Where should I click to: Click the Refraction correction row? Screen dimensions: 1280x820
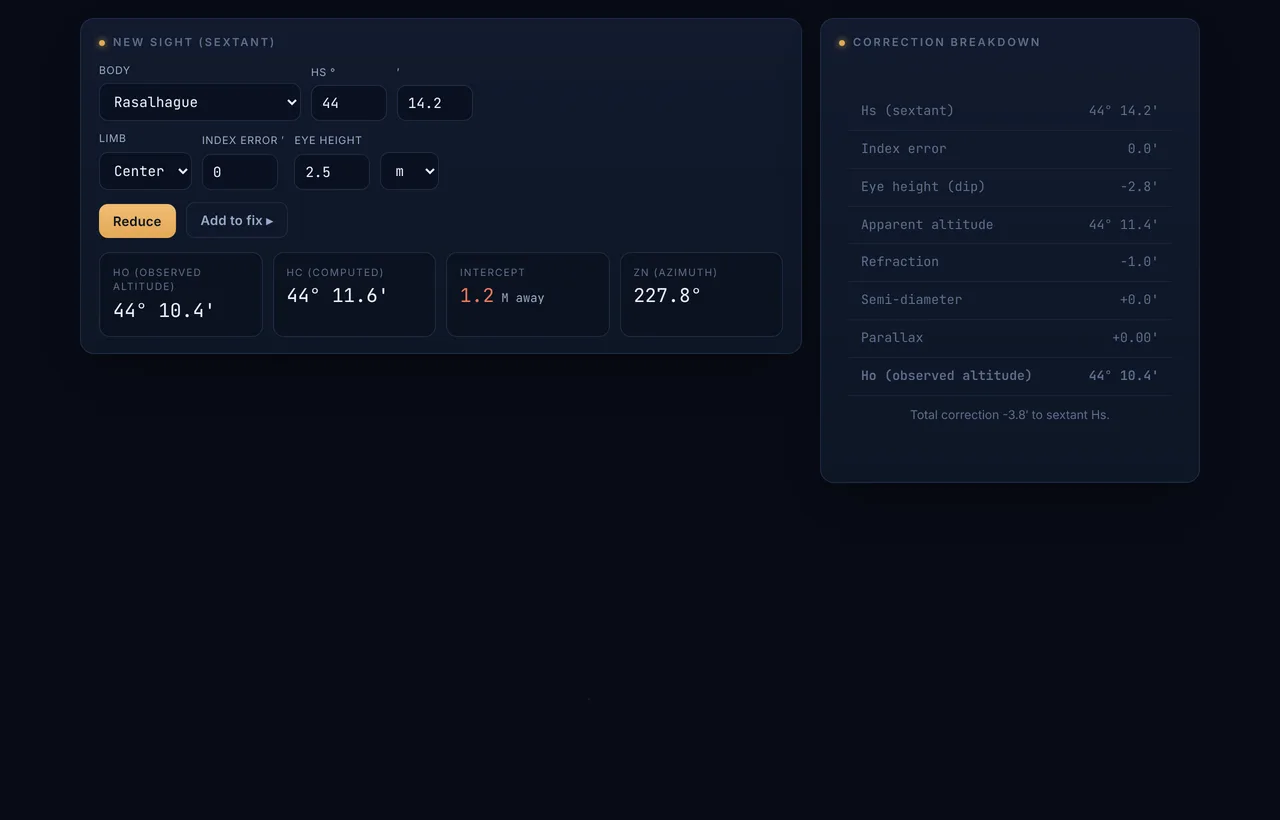tap(1010, 262)
